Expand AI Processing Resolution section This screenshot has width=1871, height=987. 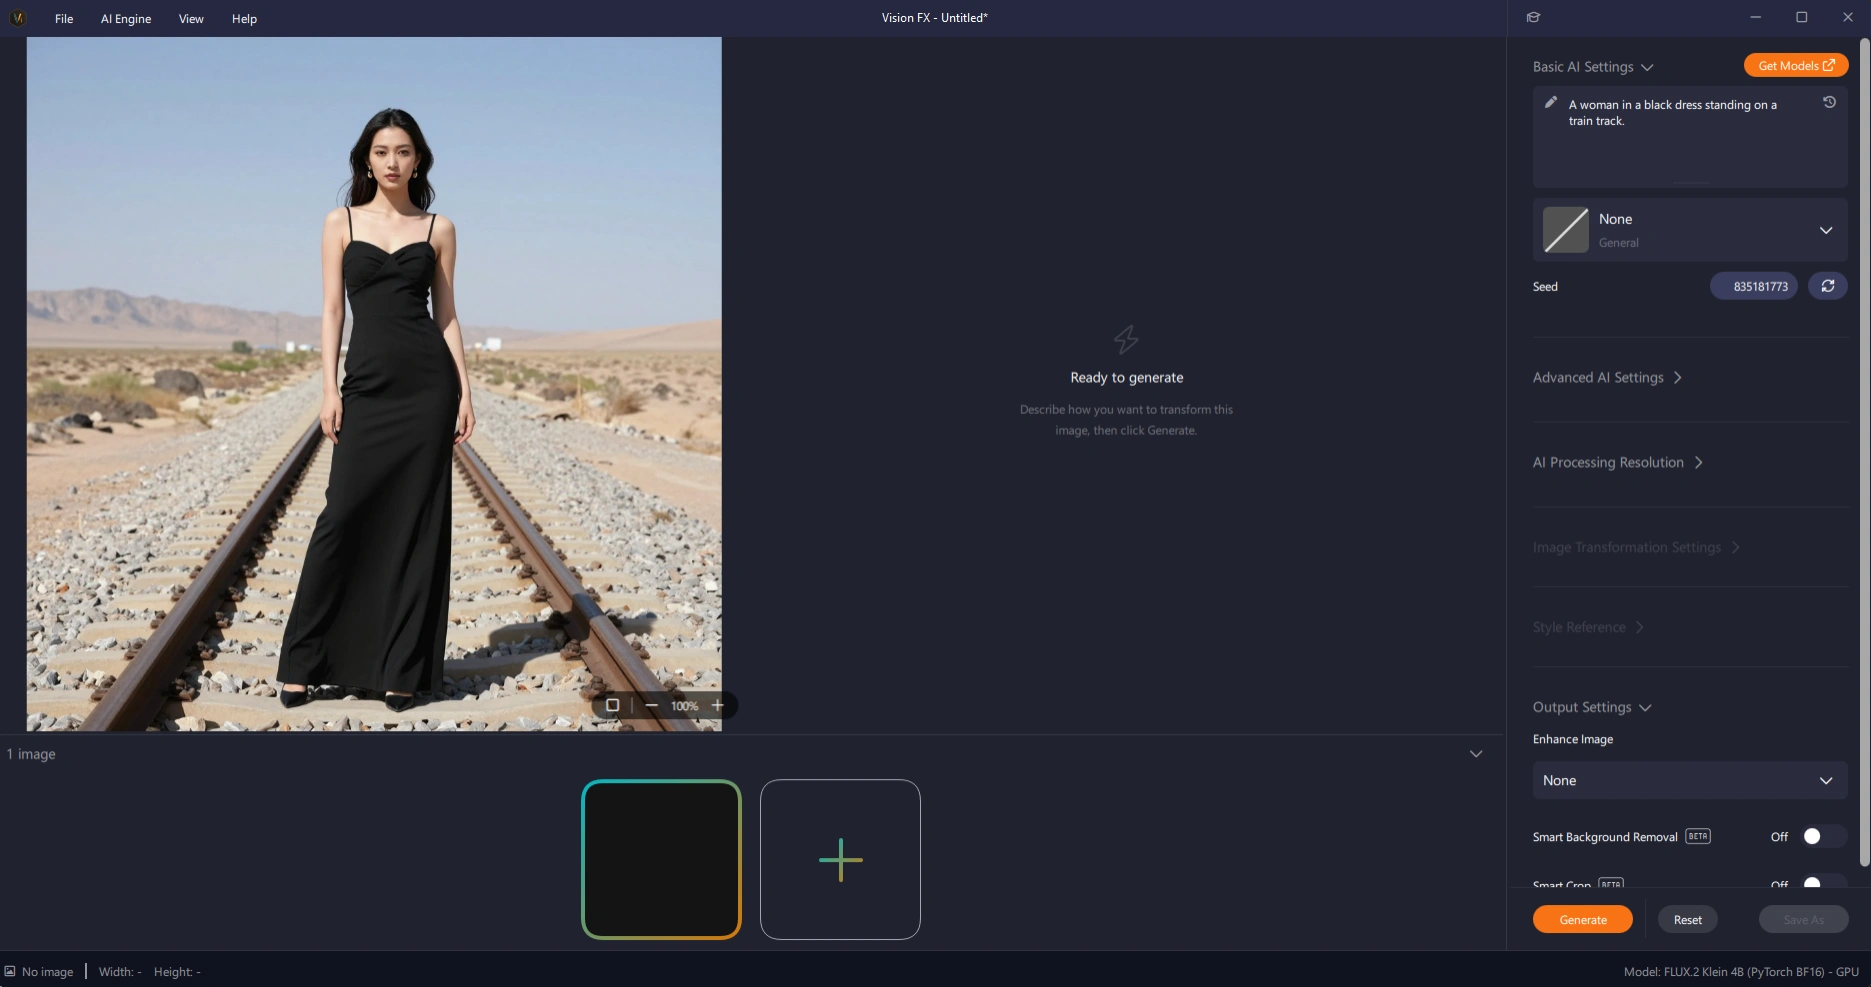click(1618, 462)
